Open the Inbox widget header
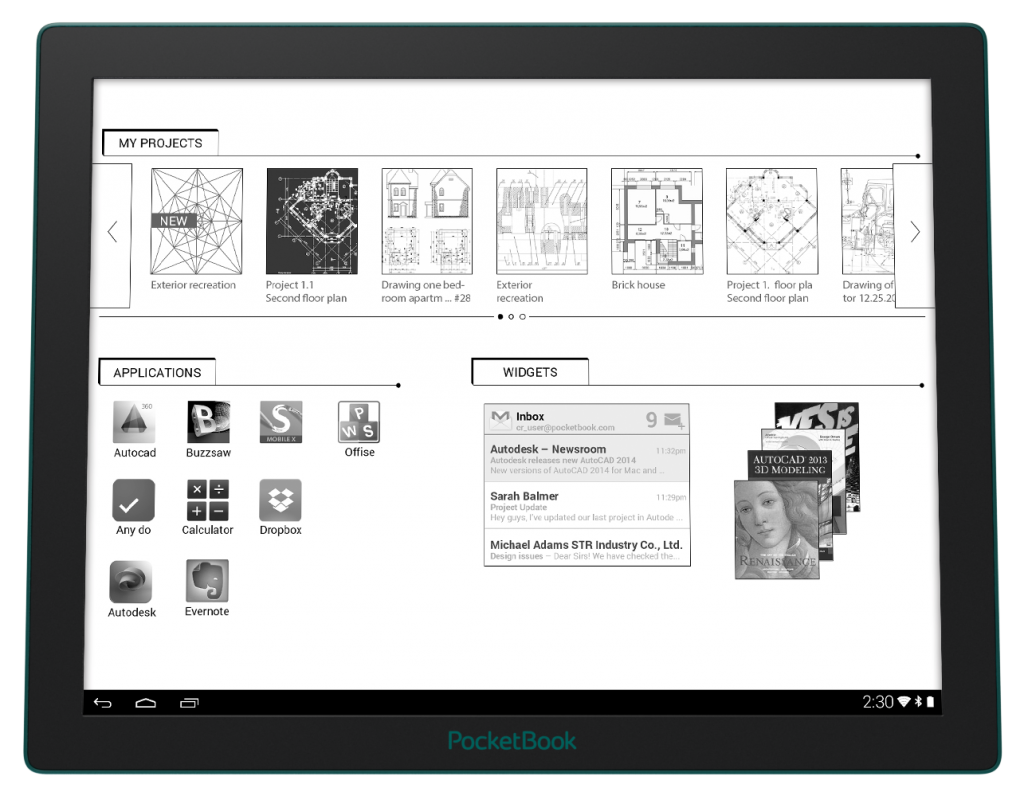The width and height of the screenshot is (1024, 796). coord(586,419)
